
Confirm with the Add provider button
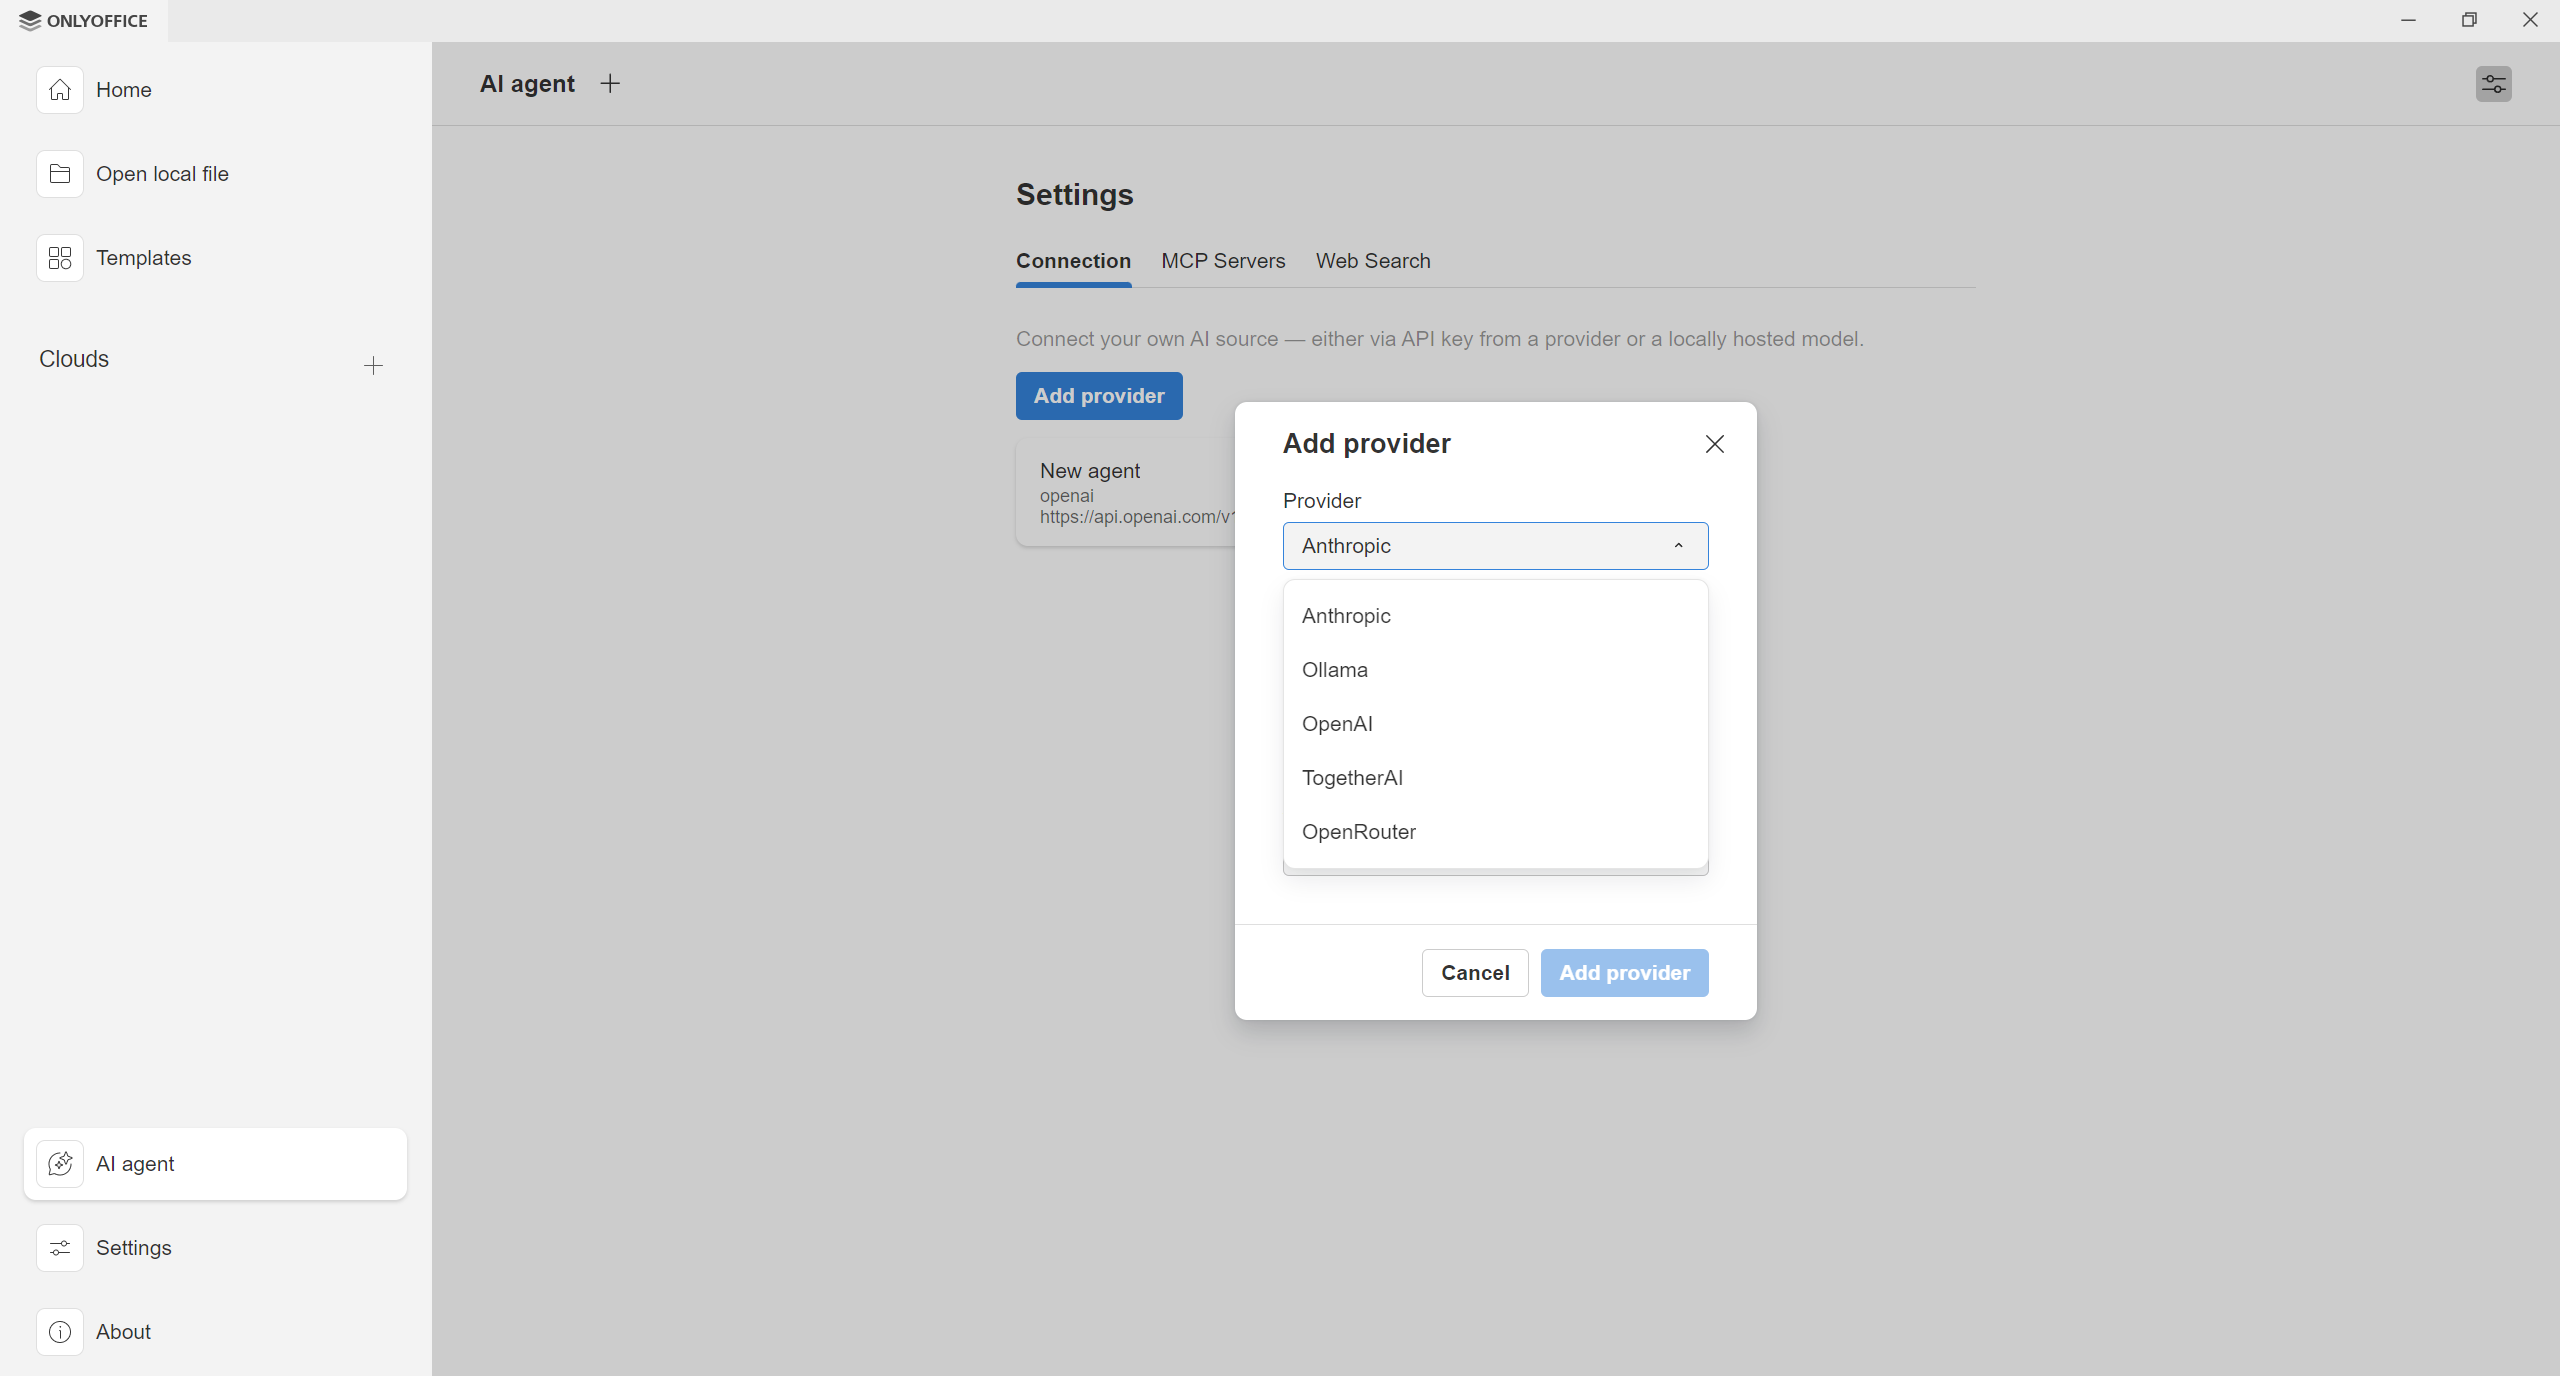pos(1623,972)
